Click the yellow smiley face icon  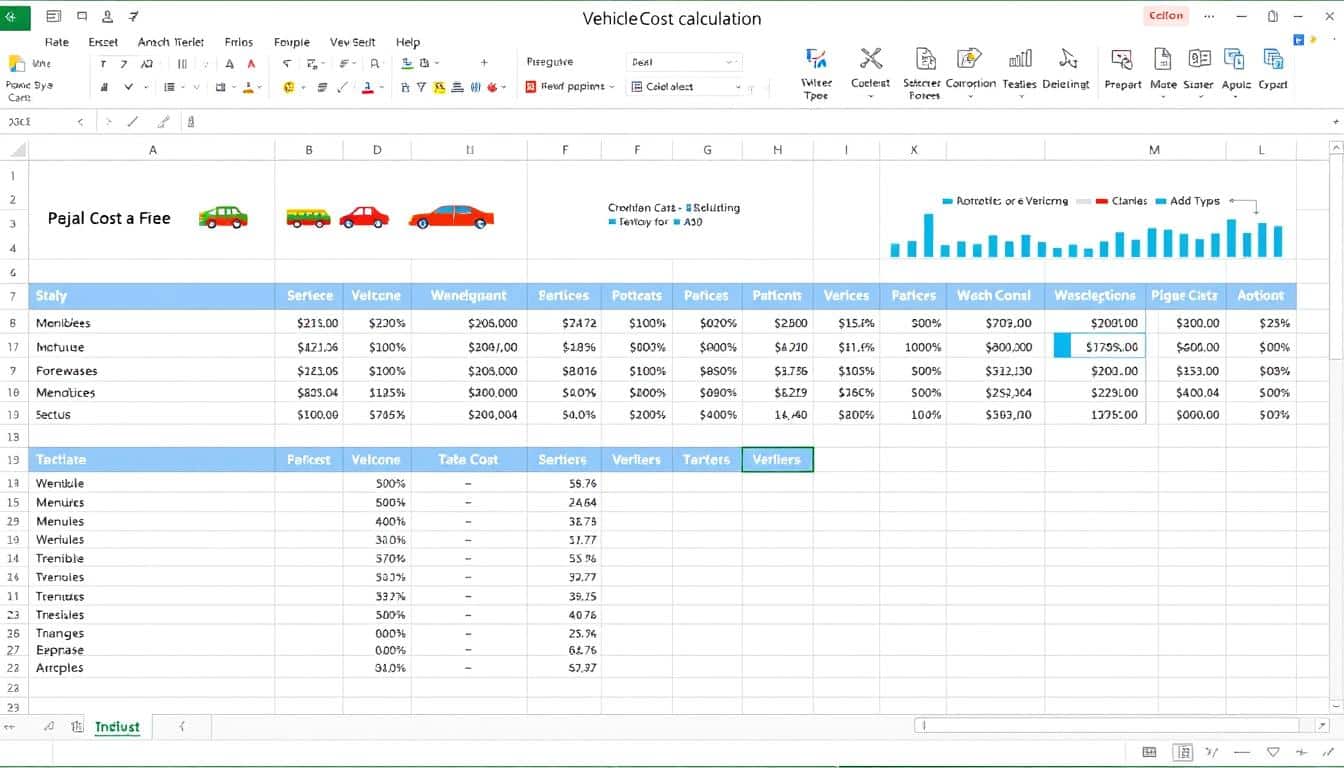pos(289,87)
